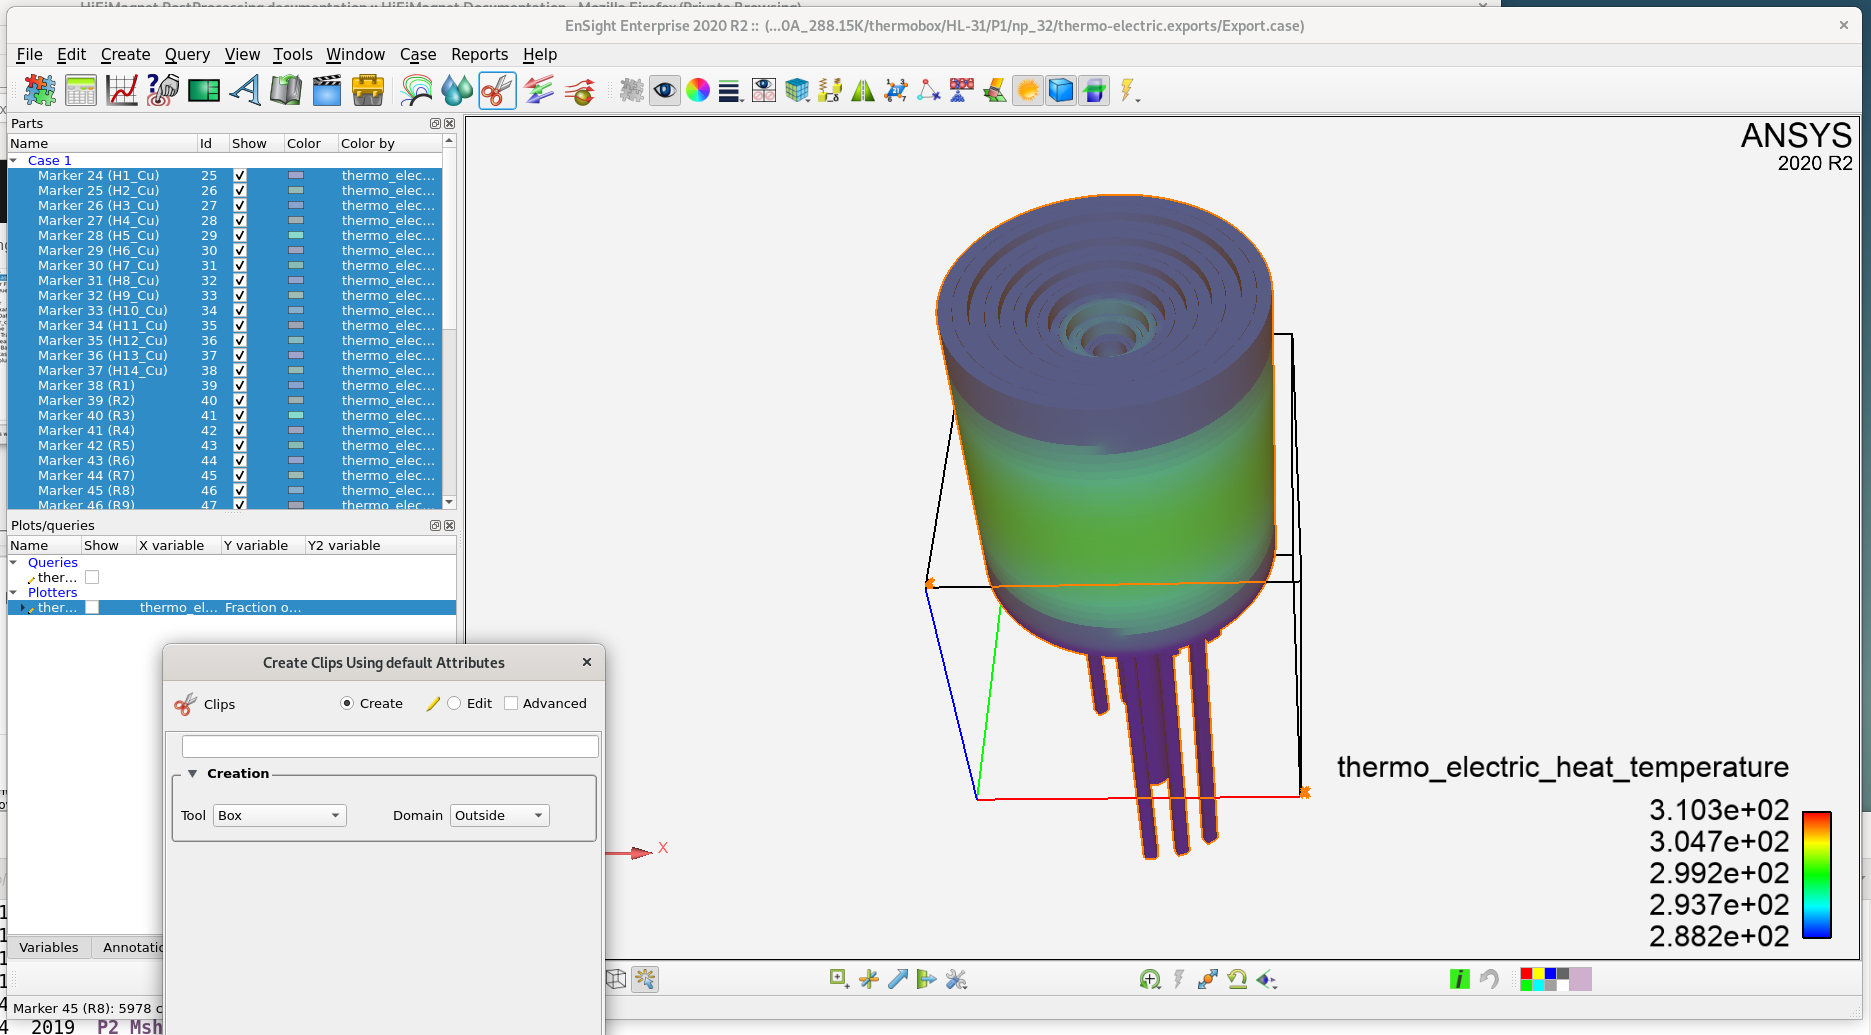Open the wrench tools icon below viewport
The image size is (1871, 1035).
(x=956, y=979)
